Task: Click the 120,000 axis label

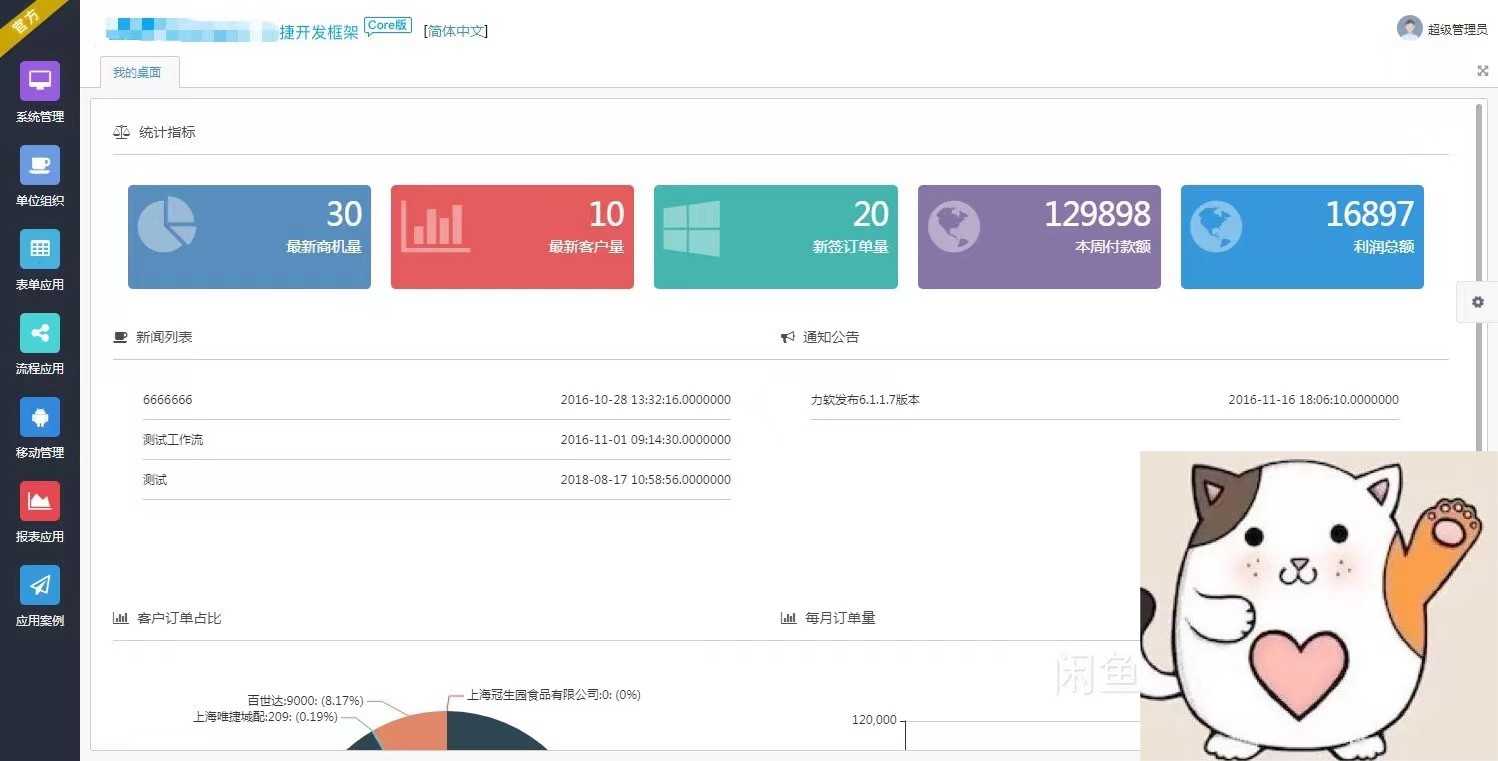Action: pyautogui.click(x=874, y=720)
